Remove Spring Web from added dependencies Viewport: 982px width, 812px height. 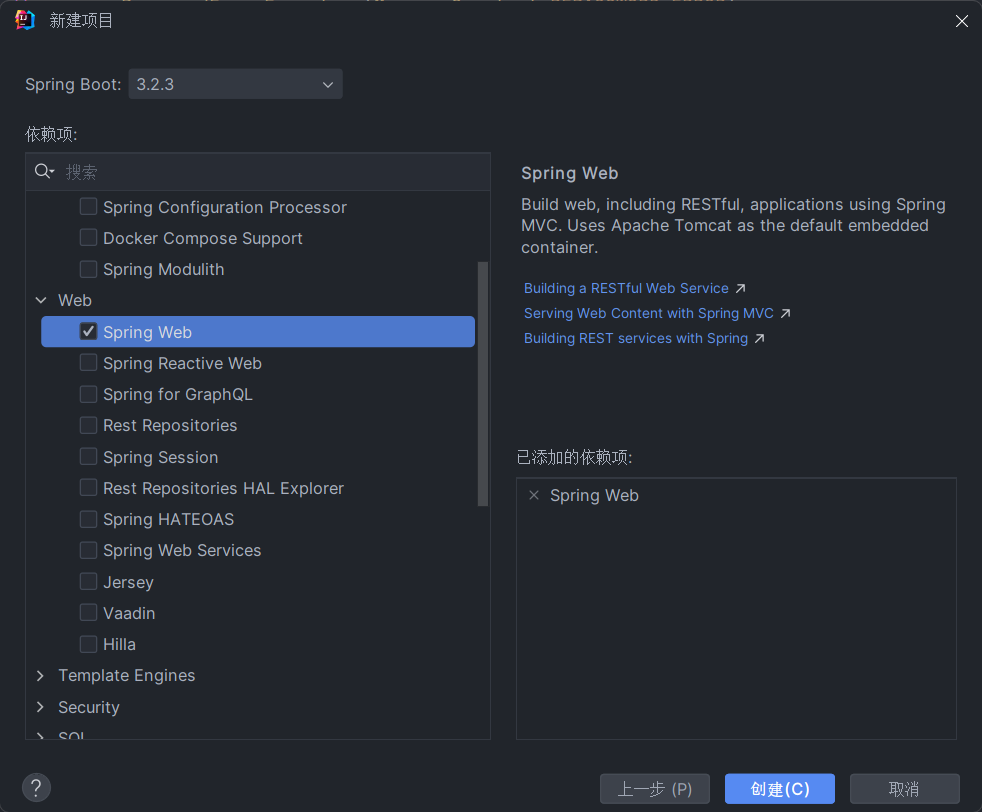point(533,496)
